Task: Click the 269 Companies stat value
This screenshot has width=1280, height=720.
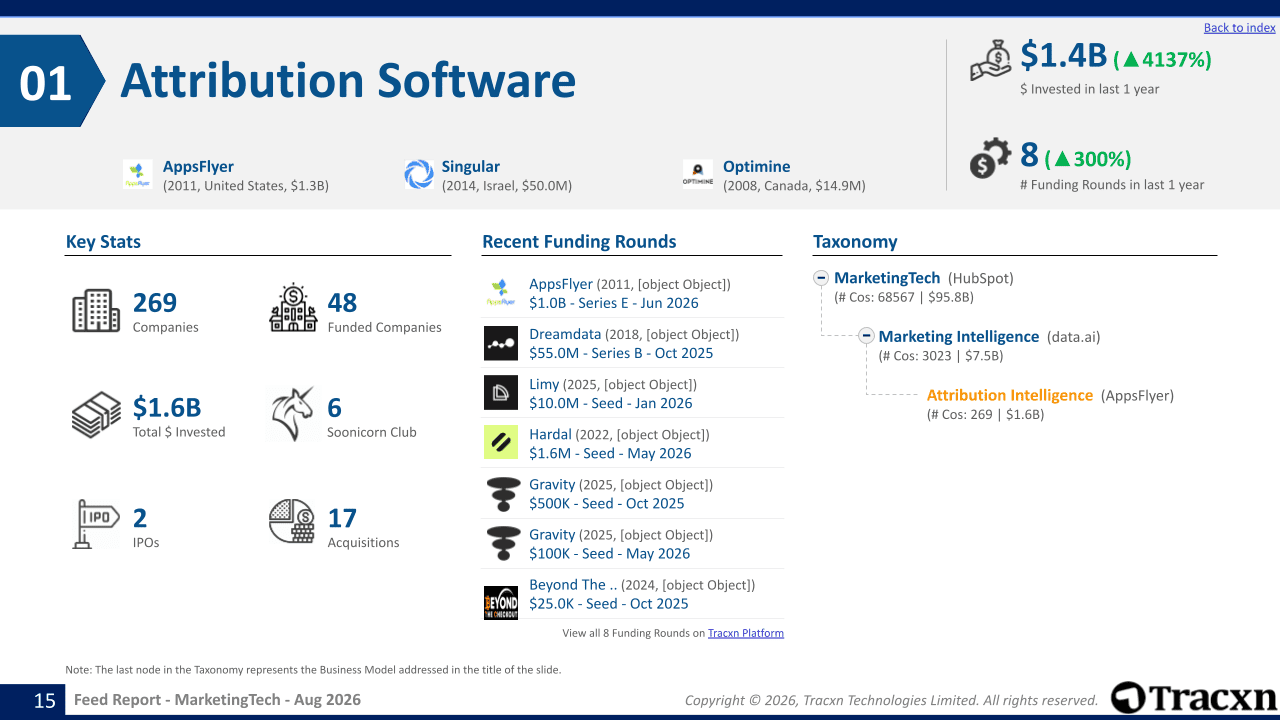Action: click(x=155, y=302)
